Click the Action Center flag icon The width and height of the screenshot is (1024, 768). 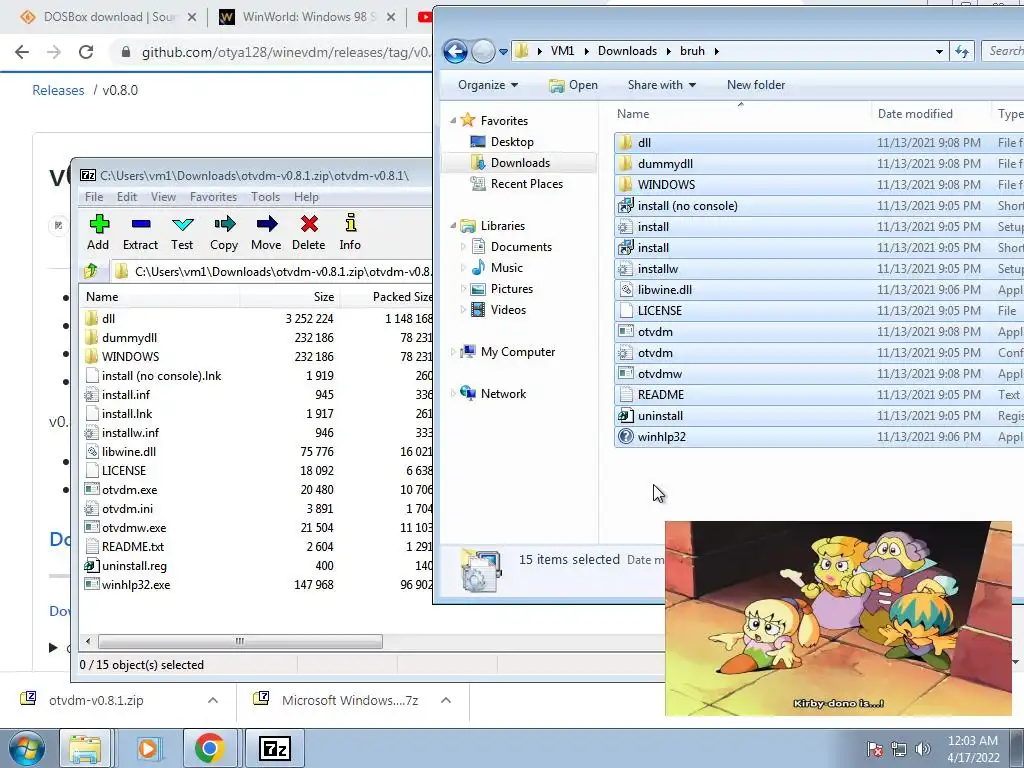874,749
